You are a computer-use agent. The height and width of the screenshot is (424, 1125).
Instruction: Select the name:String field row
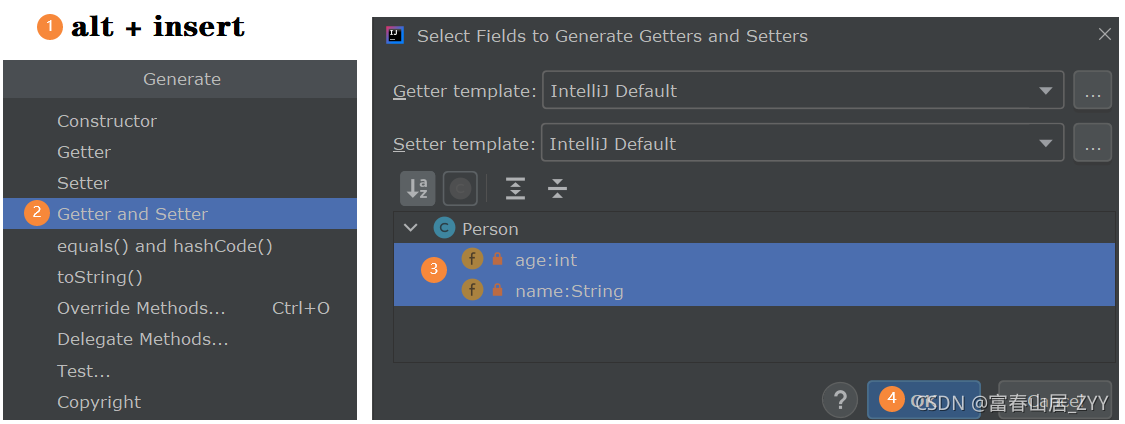coord(754,291)
